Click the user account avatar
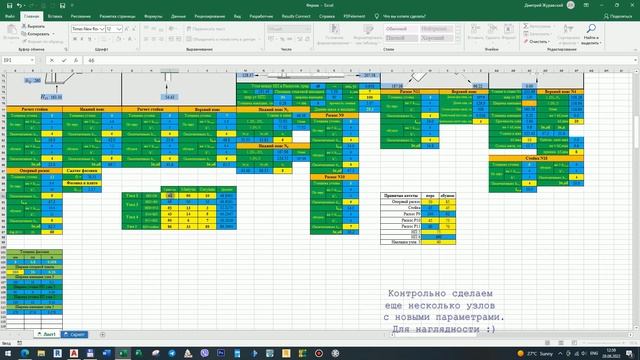Screen dimensions: 640x360 [571, 5]
